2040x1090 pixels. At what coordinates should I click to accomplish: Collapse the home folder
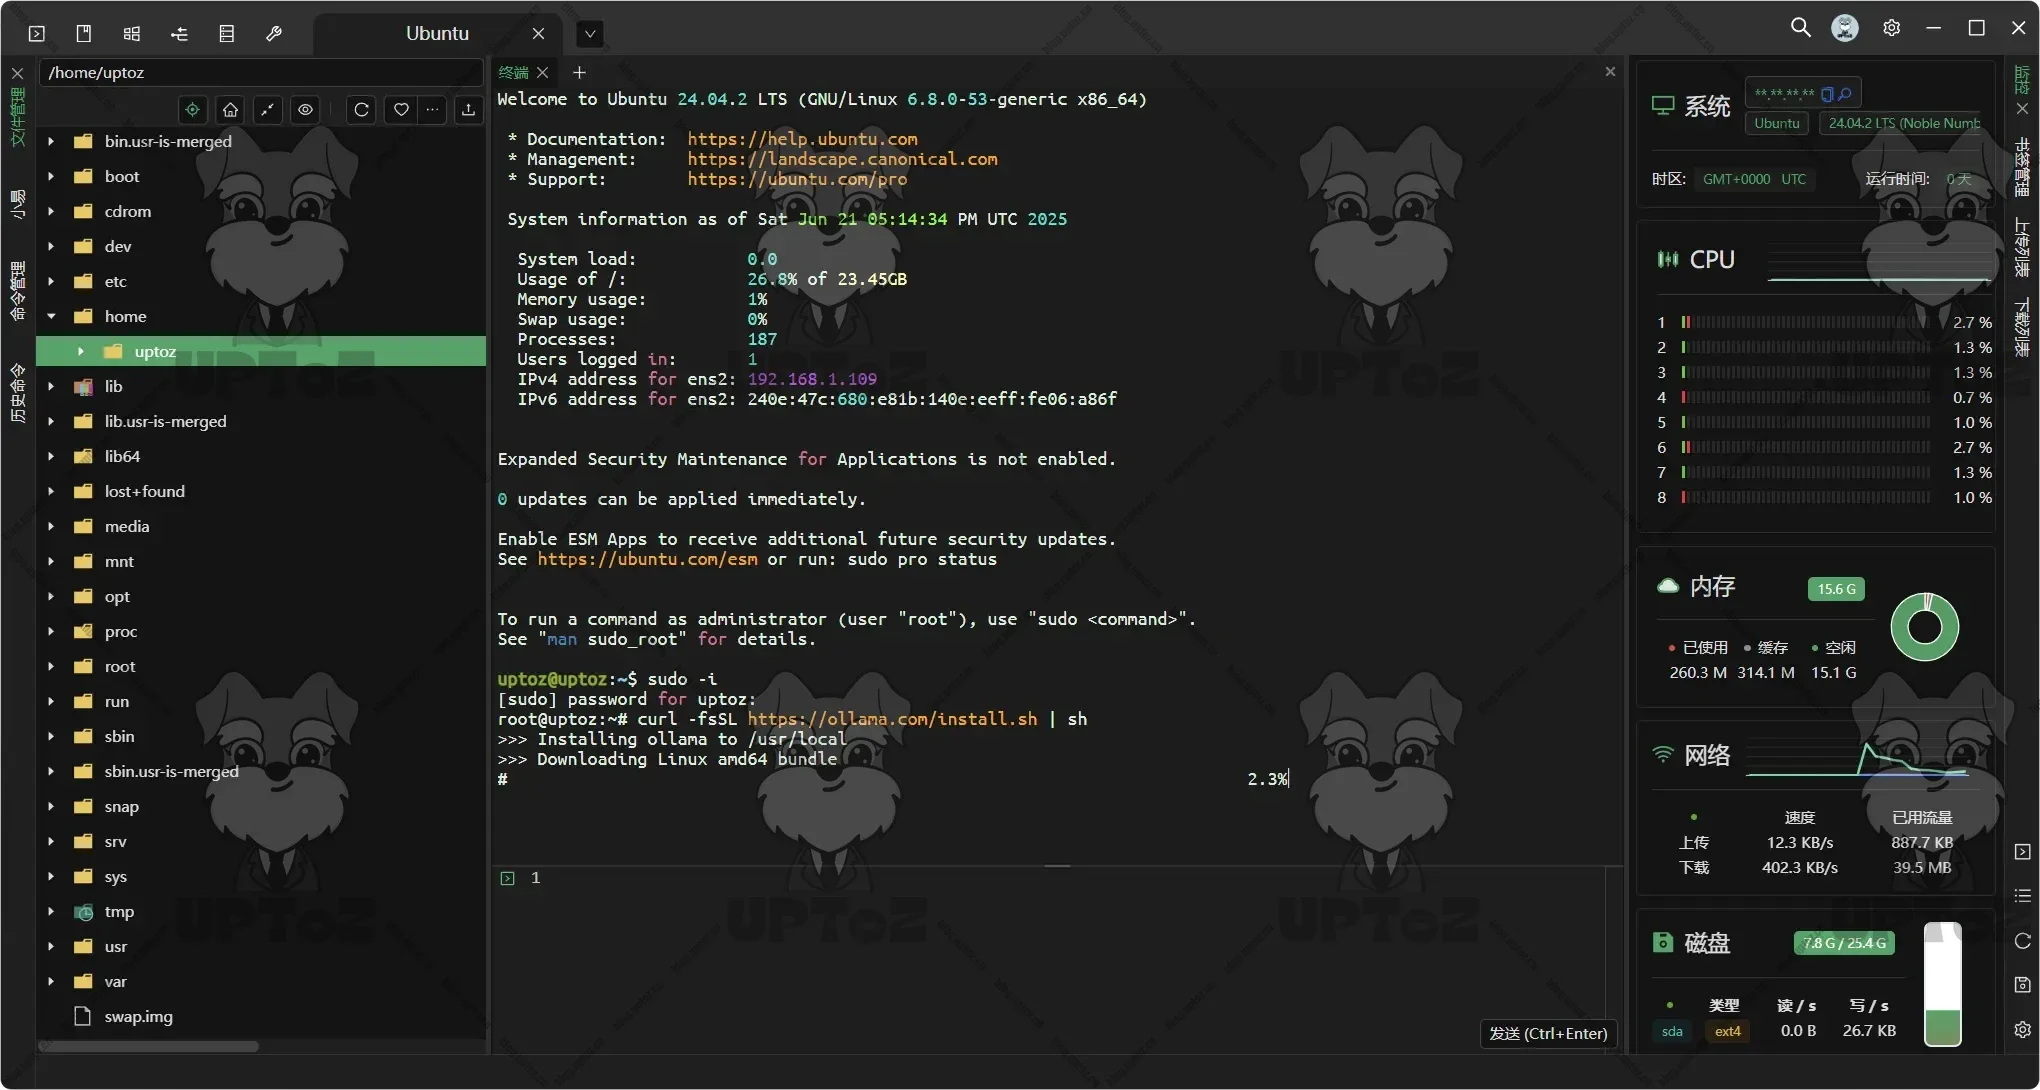51,316
